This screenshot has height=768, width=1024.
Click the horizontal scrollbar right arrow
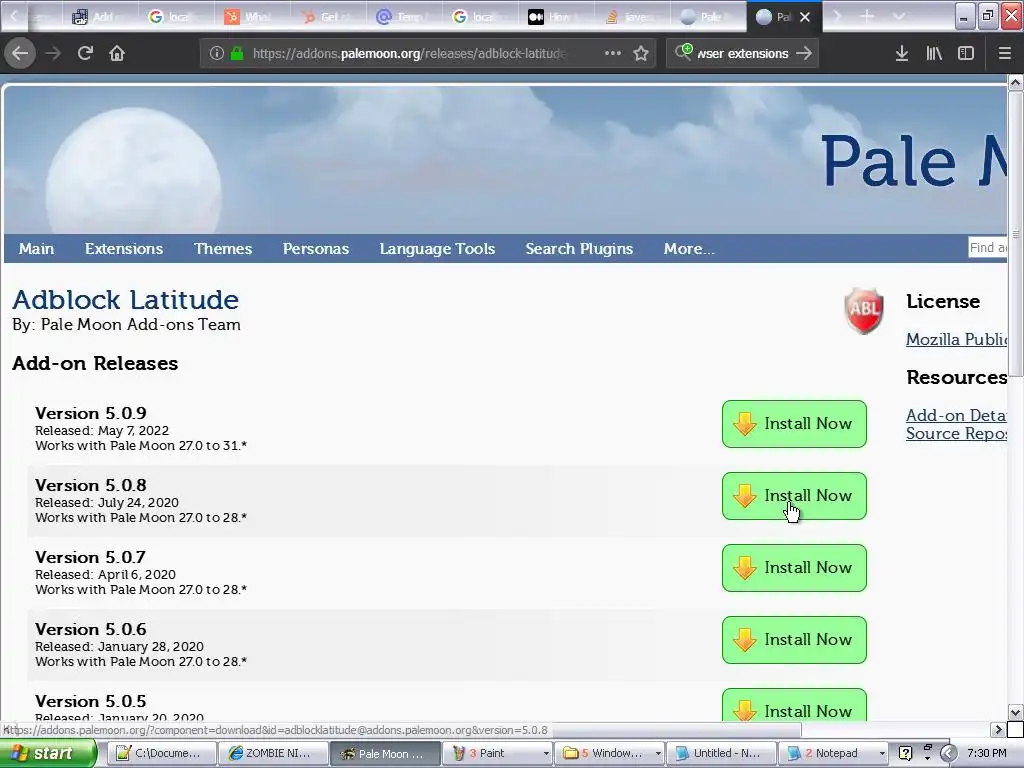click(998, 729)
